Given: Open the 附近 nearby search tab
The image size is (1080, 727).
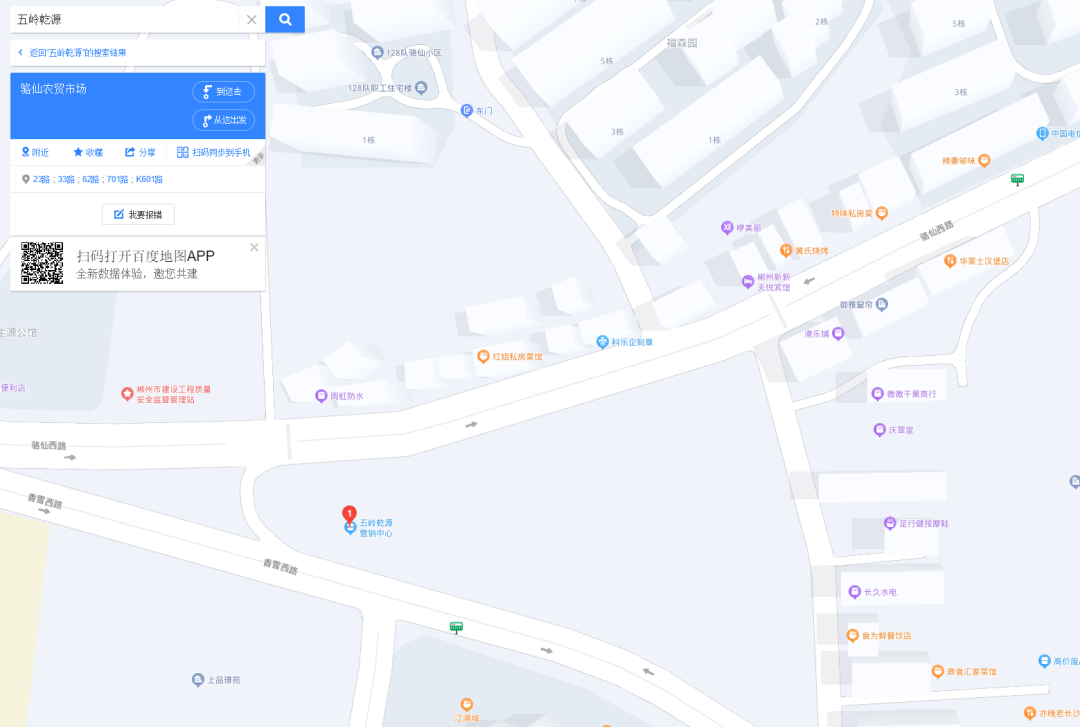Looking at the screenshot, I should pos(35,152).
